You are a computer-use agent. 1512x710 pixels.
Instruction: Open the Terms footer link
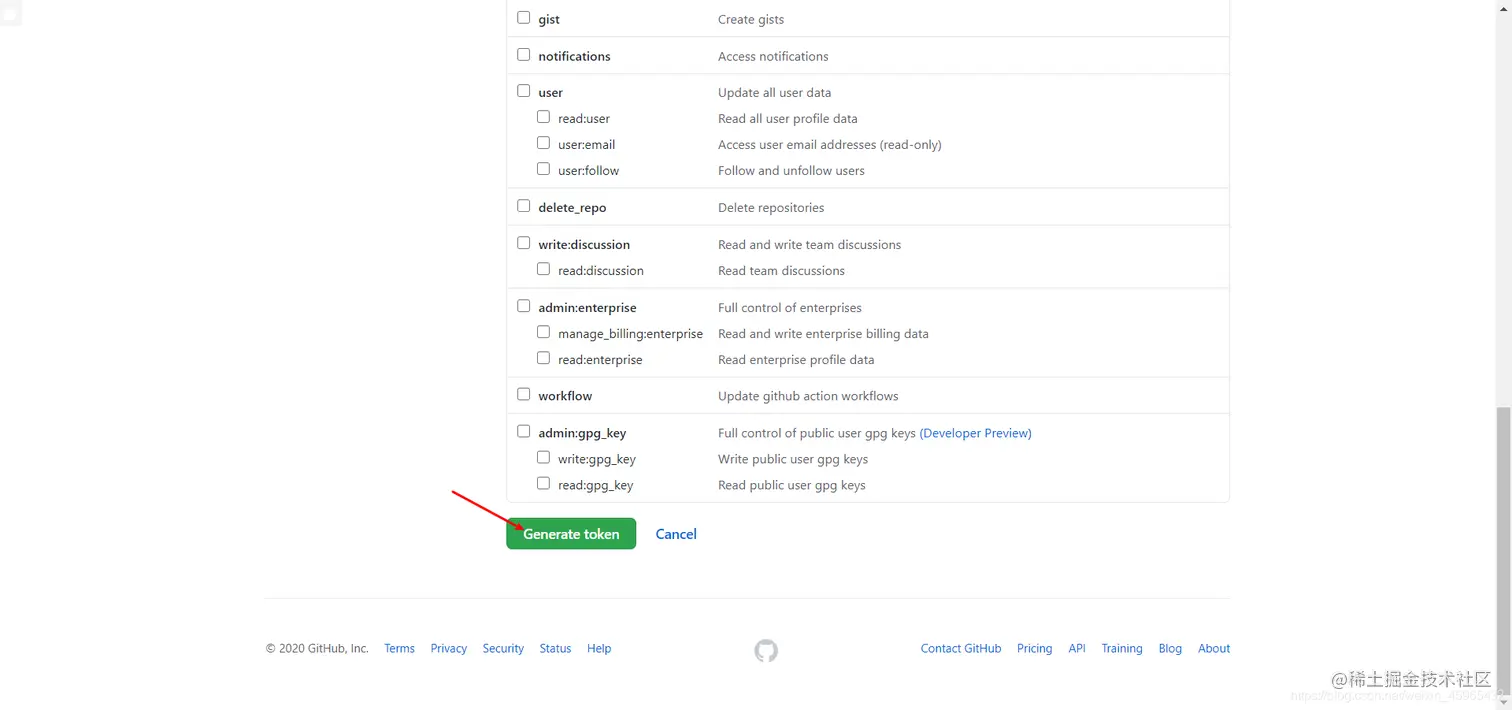399,649
